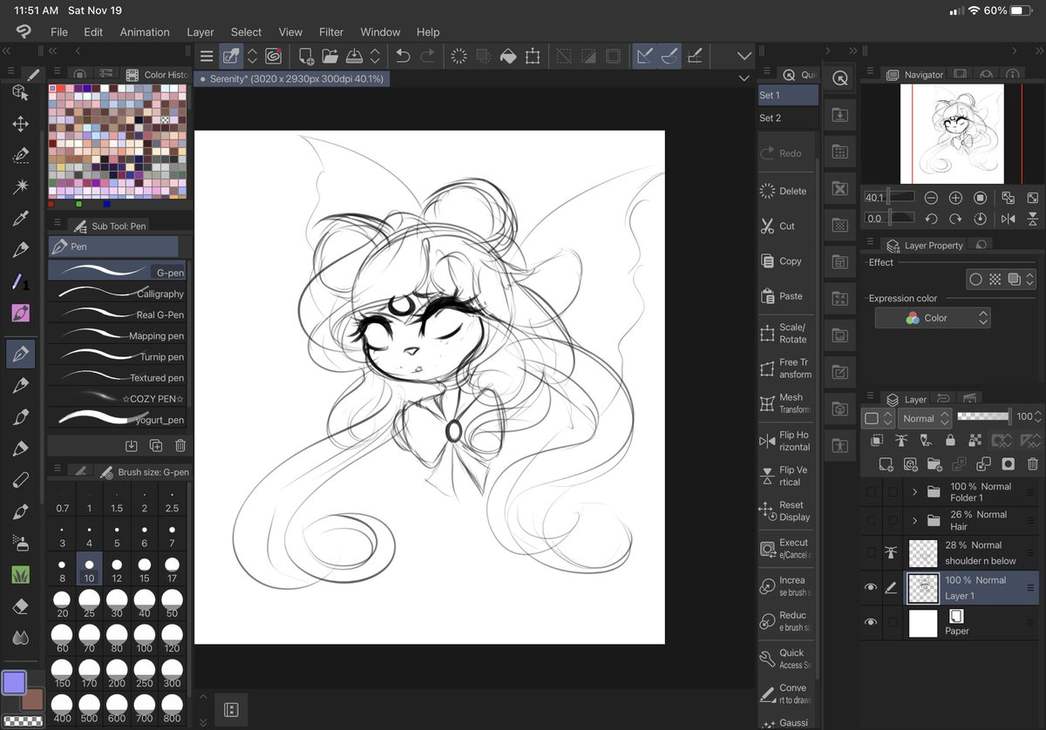Open the Expression color dropdown
This screenshot has width=1046, height=730.
click(933, 318)
